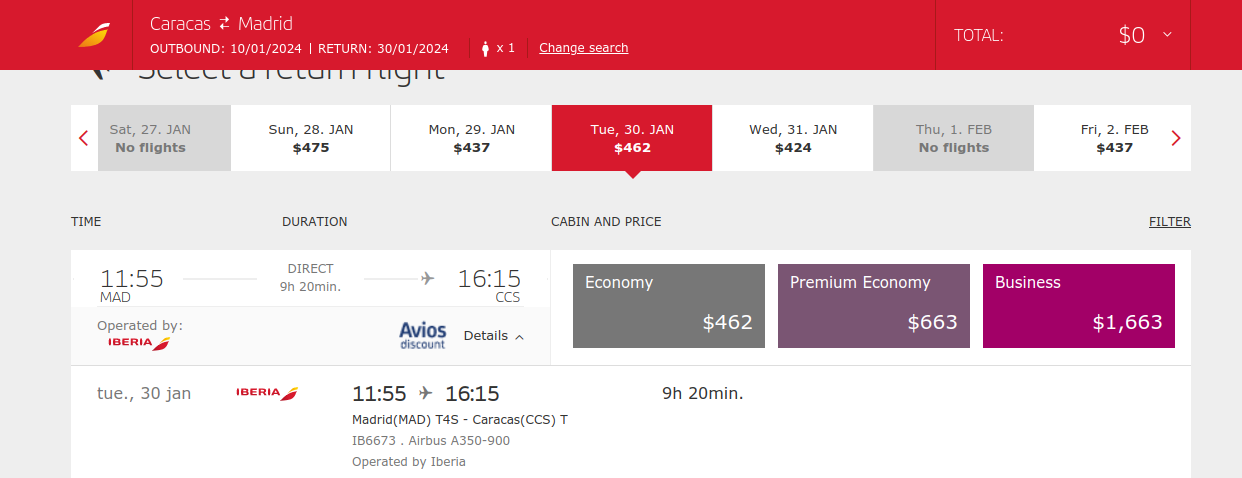This screenshot has width=1242, height=478.
Task: Select the Wed, 31 JAN date tab
Action: (793, 138)
